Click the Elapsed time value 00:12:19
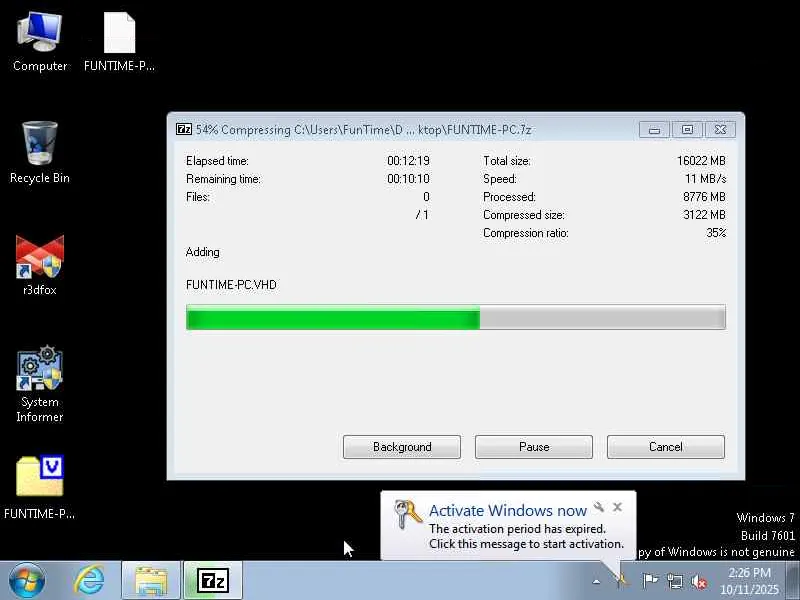800x600 pixels. click(408, 161)
